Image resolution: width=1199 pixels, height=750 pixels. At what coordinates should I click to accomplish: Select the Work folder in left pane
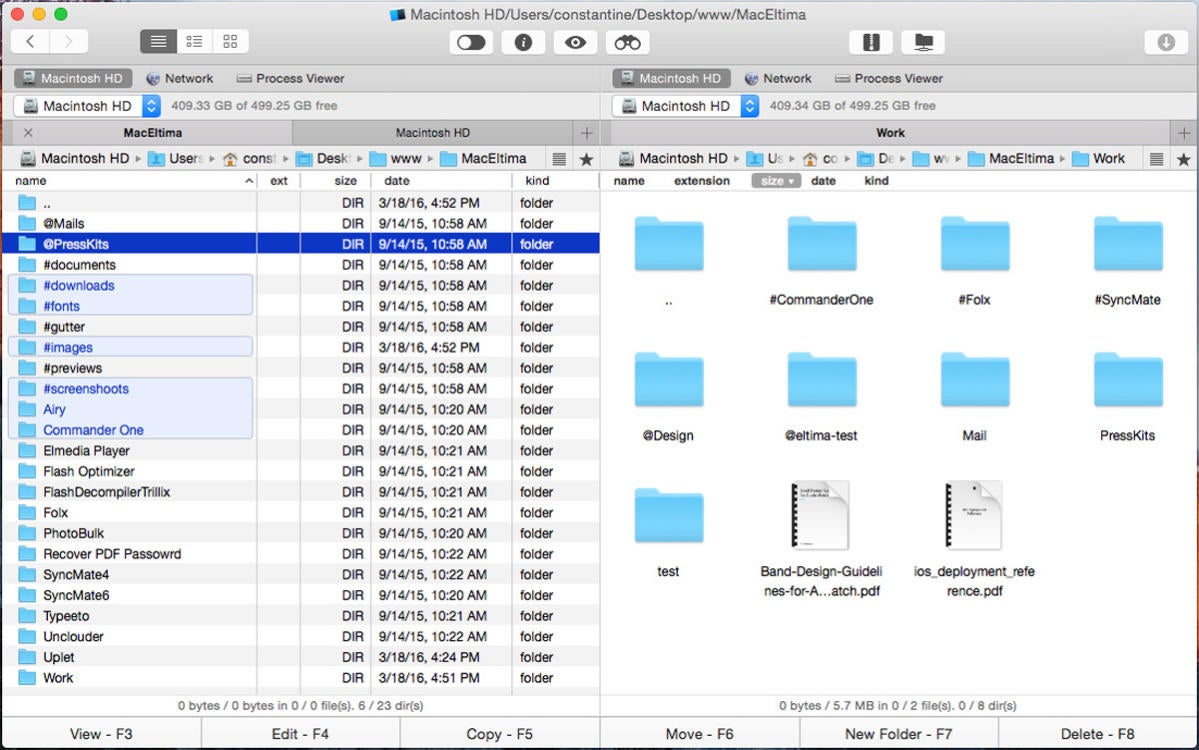(301, 677)
